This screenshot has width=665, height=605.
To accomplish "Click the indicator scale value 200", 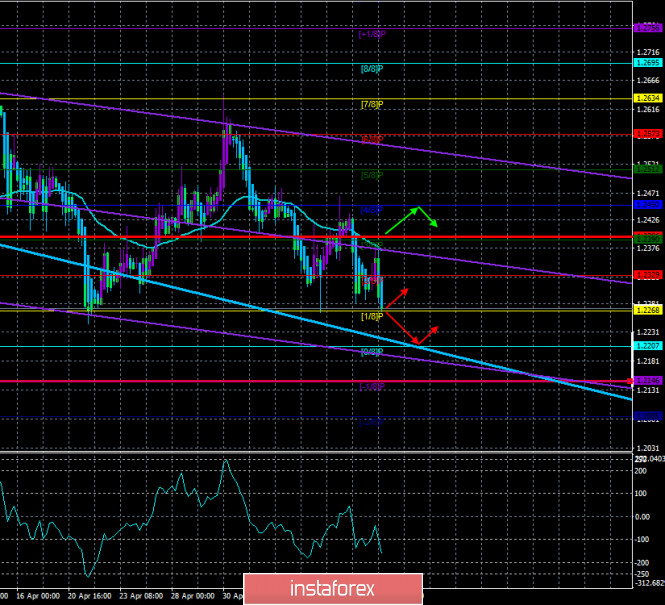I will tap(641, 471).
